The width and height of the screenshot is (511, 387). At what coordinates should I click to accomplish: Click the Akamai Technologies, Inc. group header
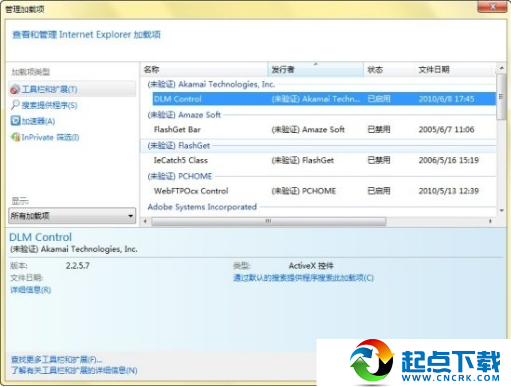point(211,84)
